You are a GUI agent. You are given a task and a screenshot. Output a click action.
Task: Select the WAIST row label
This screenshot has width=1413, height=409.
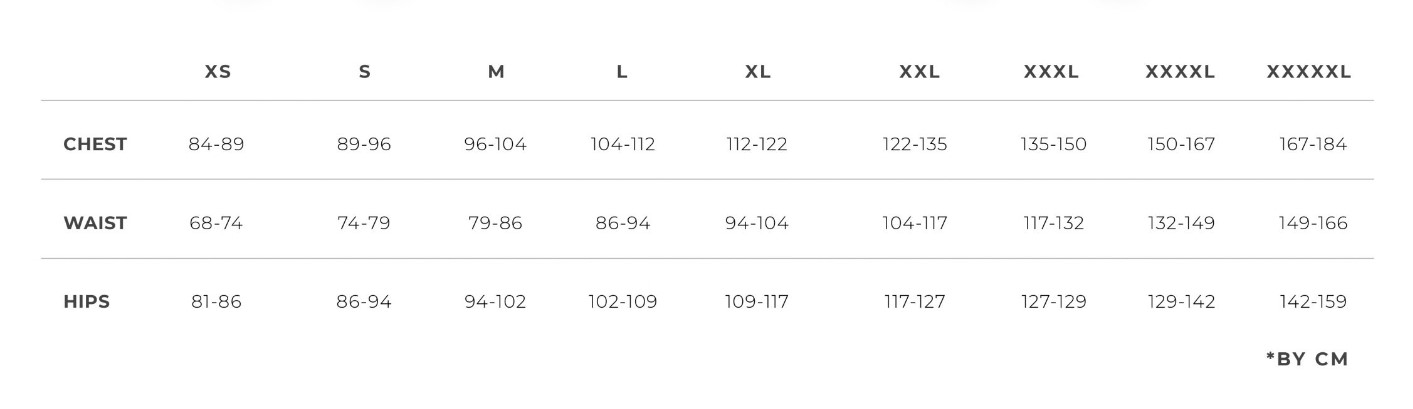95,223
